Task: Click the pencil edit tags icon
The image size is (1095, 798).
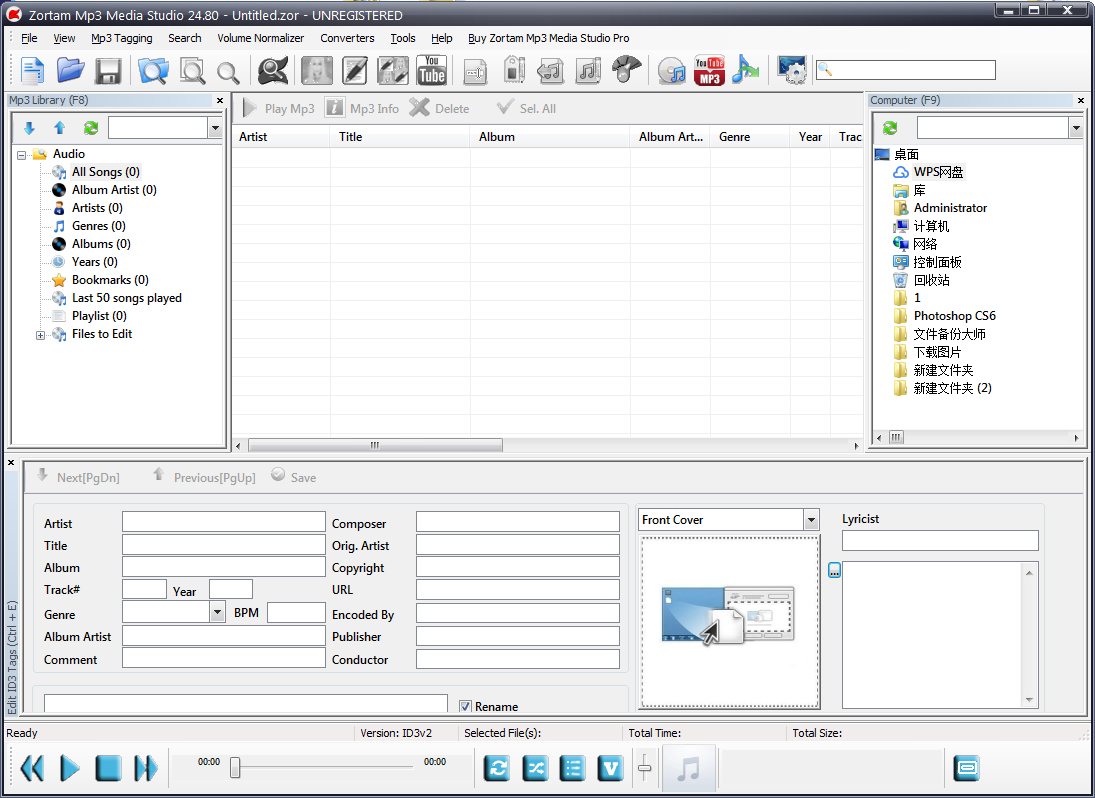Action: (355, 71)
